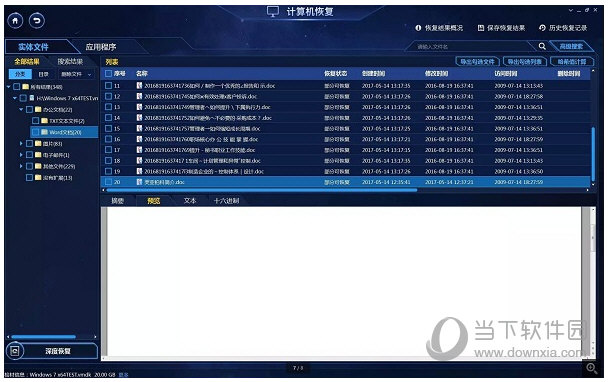This screenshot has height=382, width=611.
Task: Check the box for row 11
Action: click(108, 85)
